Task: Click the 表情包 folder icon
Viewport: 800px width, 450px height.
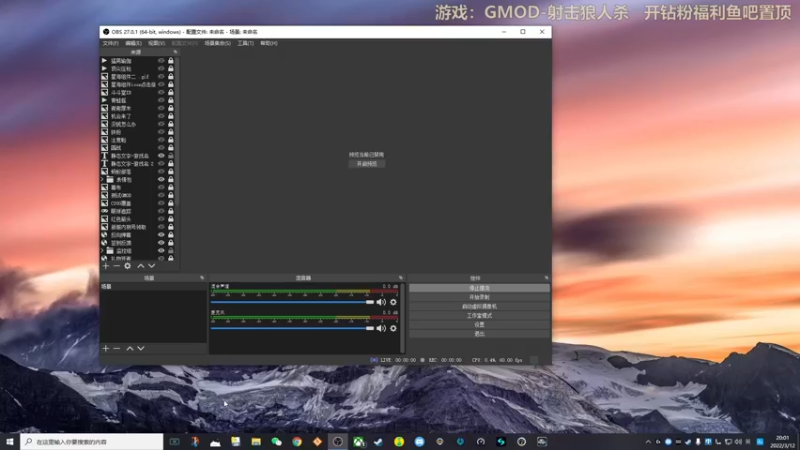Action: tap(110, 180)
